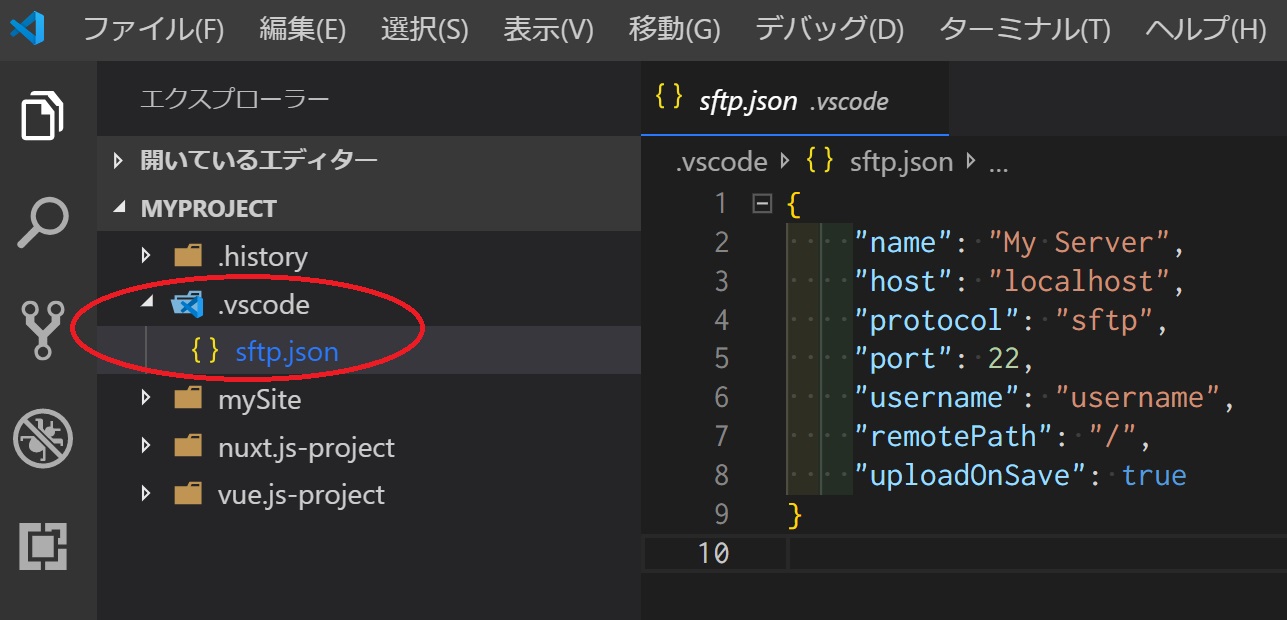Open the Explorer view icon
The height and width of the screenshot is (620, 1287).
pos(44,116)
